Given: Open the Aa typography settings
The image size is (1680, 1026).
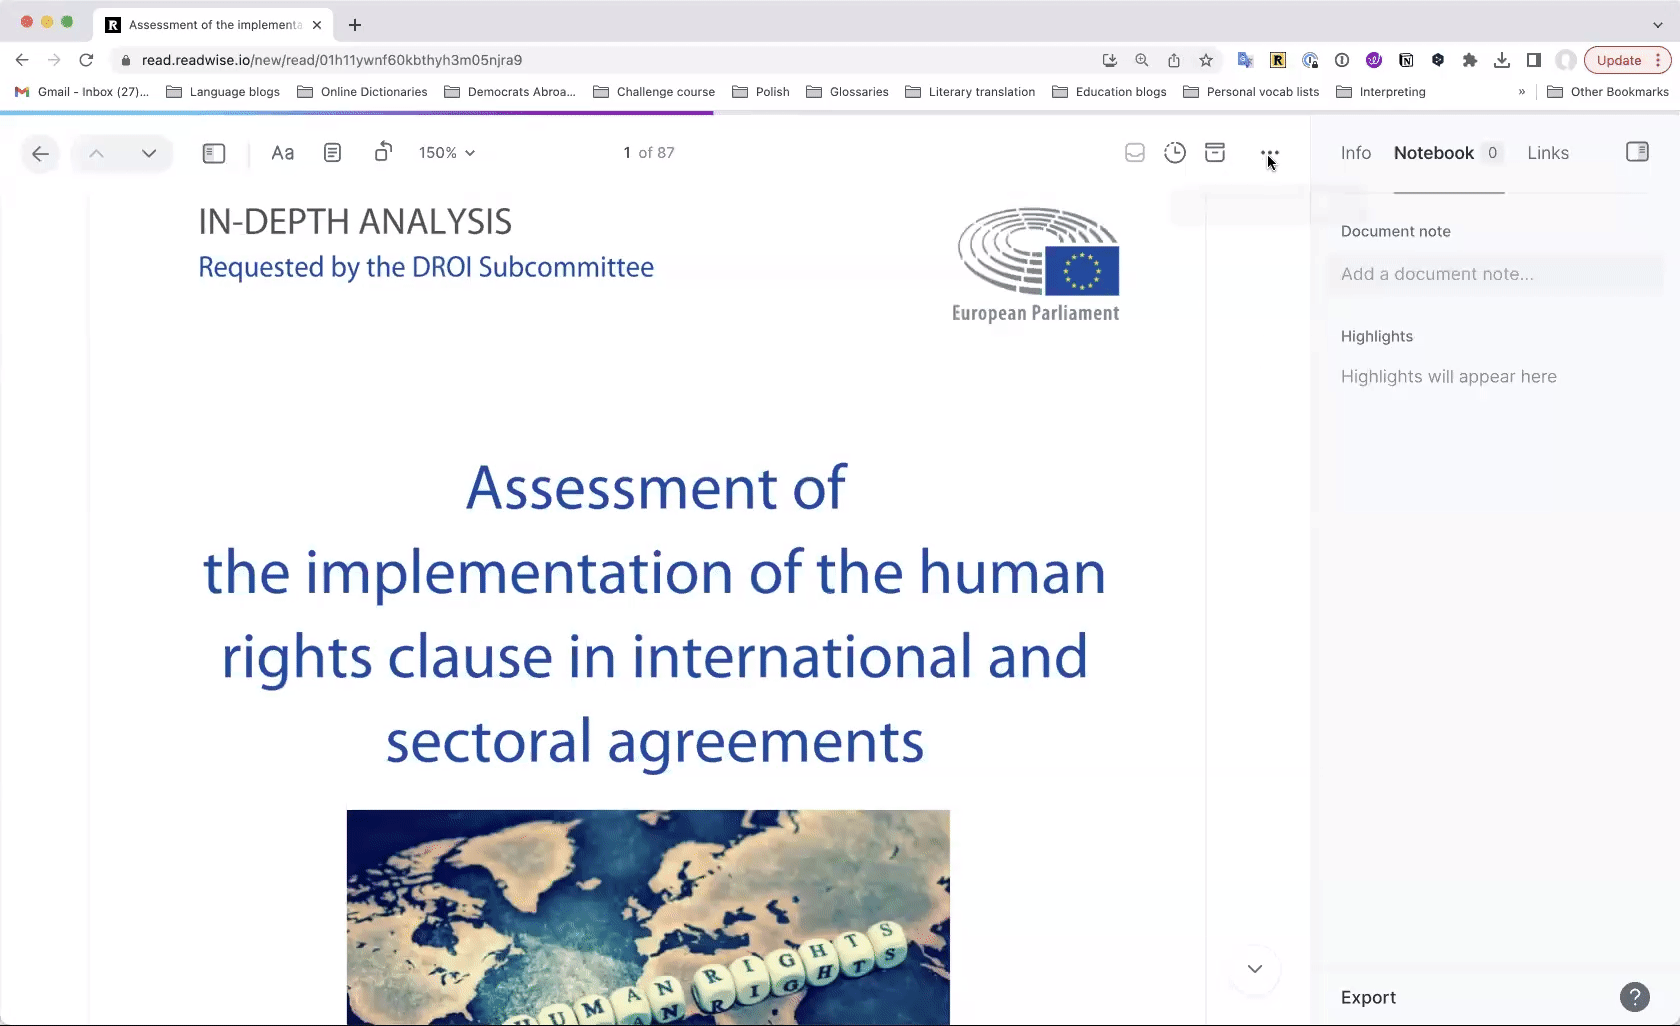Looking at the screenshot, I should click(283, 153).
